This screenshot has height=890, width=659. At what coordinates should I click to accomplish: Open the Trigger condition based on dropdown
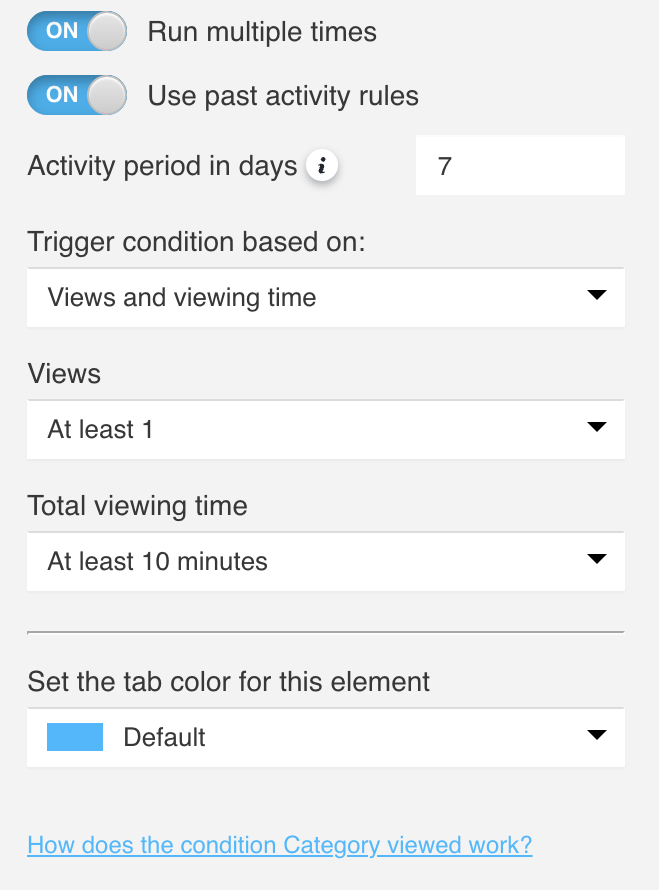tap(326, 297)
